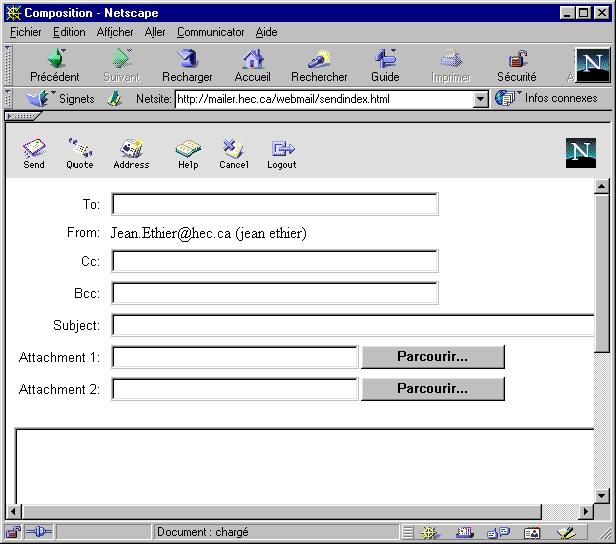This screenshot has height=544, width=616.
Task: Click vertical scrollbar down arrow
Action: point(601,496)
